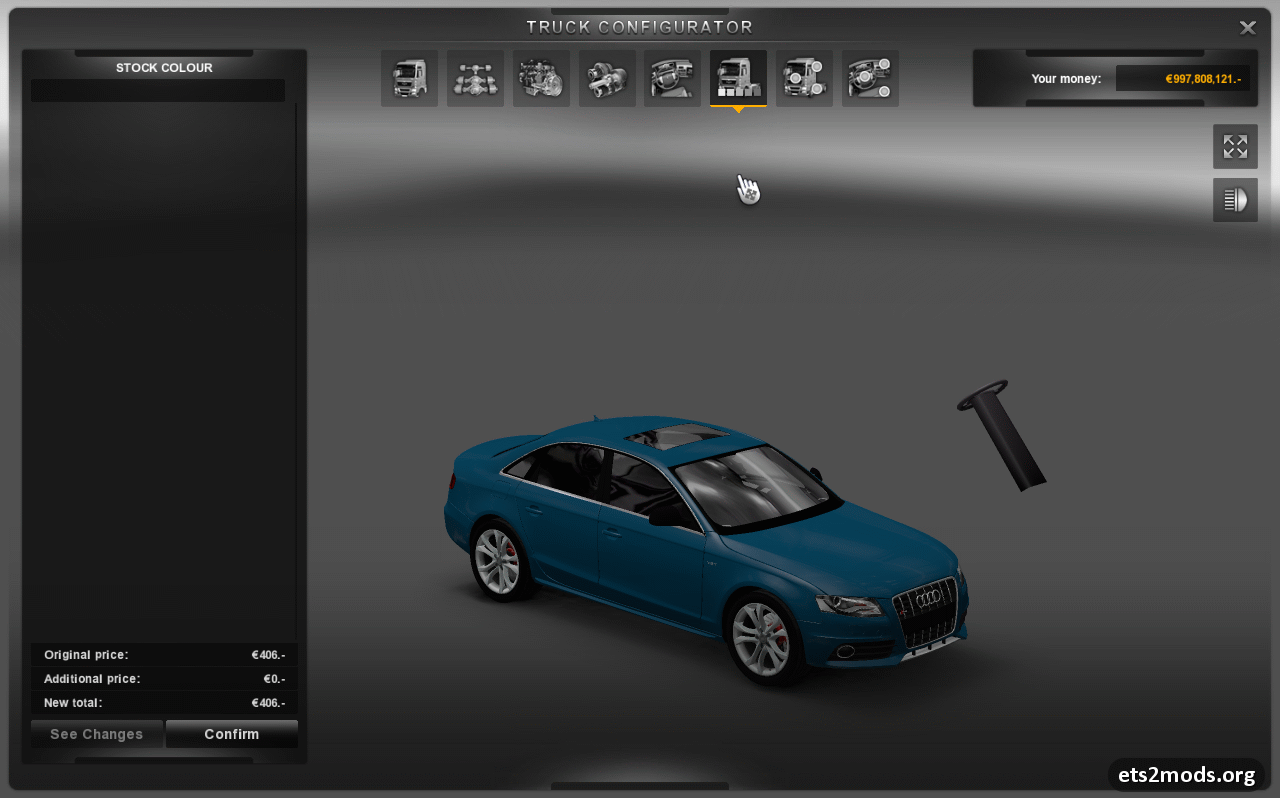Open the cabin selection category icon
1280x798 pixels.
pyautogui.click(x=409, y=78)
